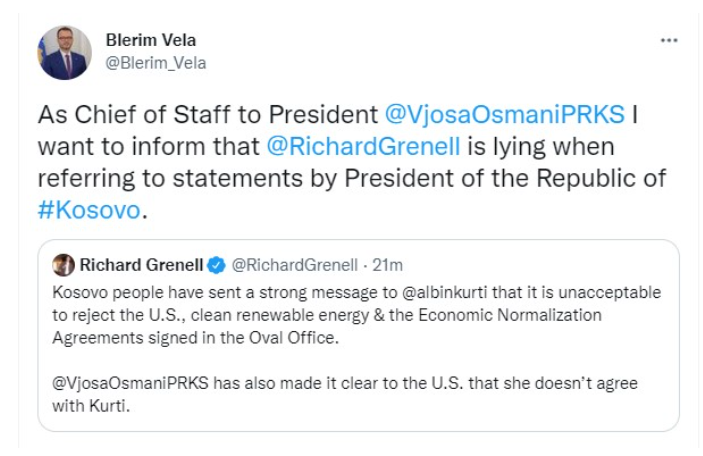Image resolution: width=703 pixels, height=456 pixels.
Task: Open the @RichardGrenell mention in main tweet
Action: tap(363, 147)
